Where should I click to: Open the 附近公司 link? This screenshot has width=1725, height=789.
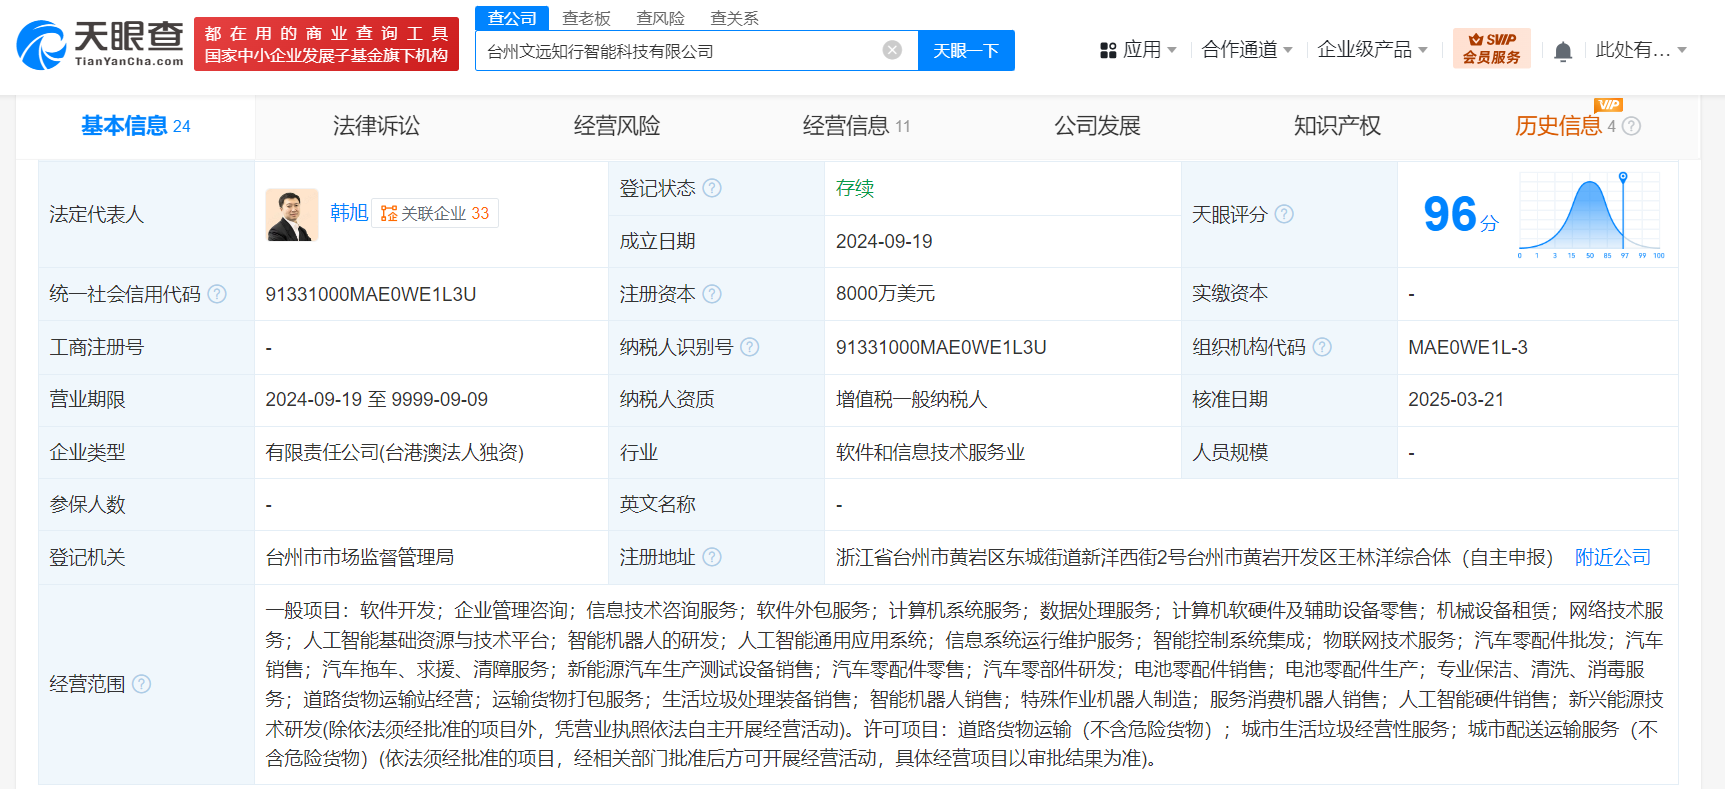click(x=1612, y=557)
